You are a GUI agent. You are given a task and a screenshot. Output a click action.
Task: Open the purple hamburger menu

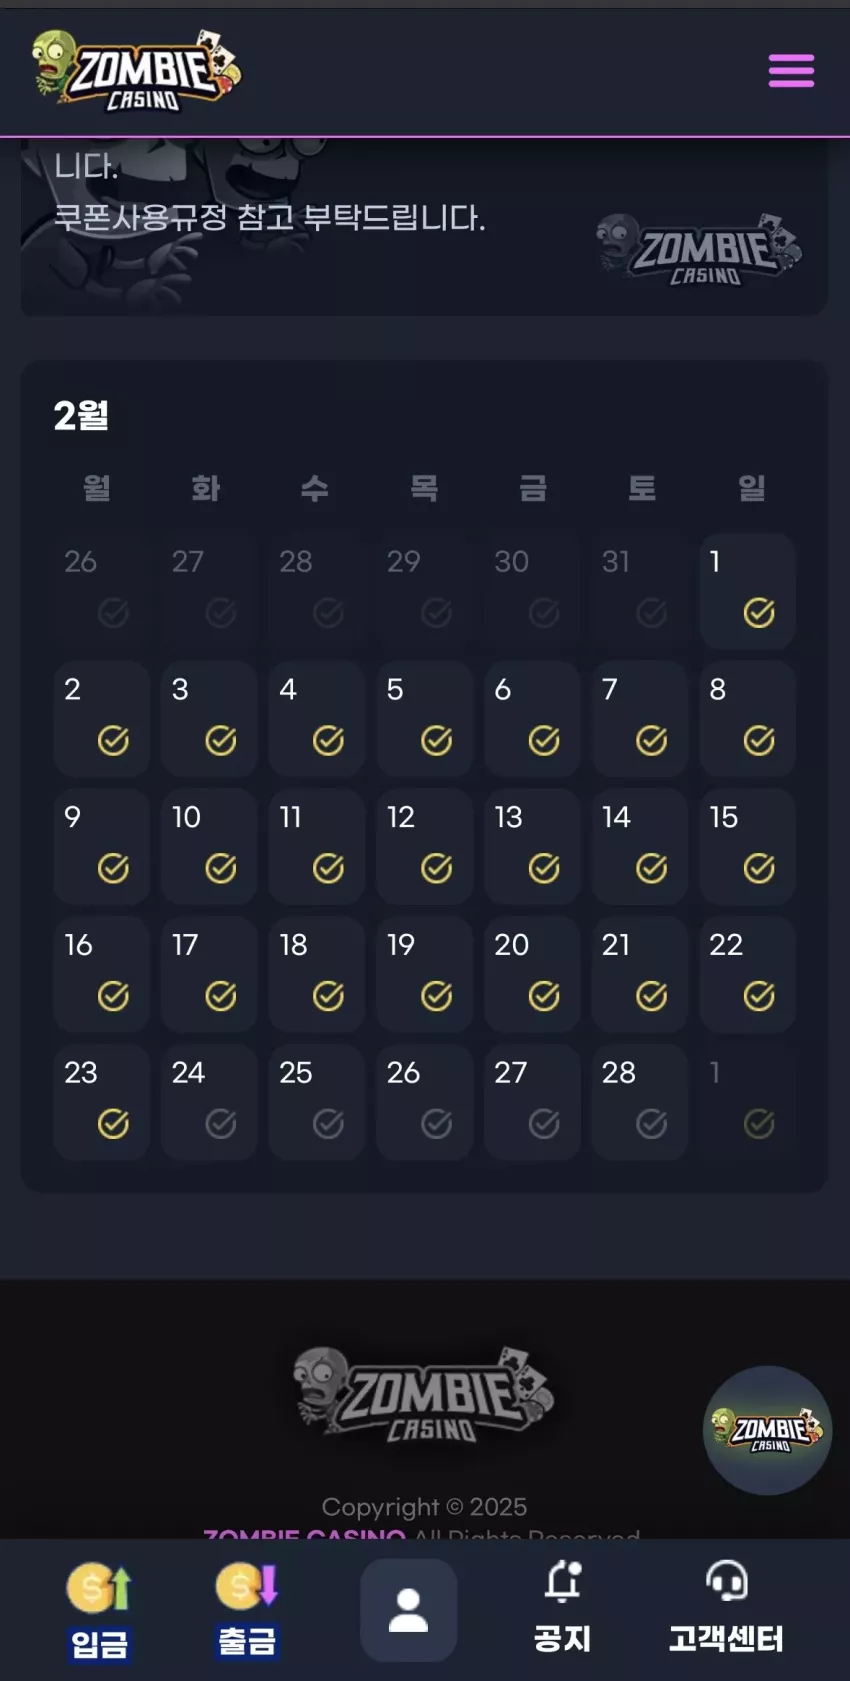coord(791,70)
